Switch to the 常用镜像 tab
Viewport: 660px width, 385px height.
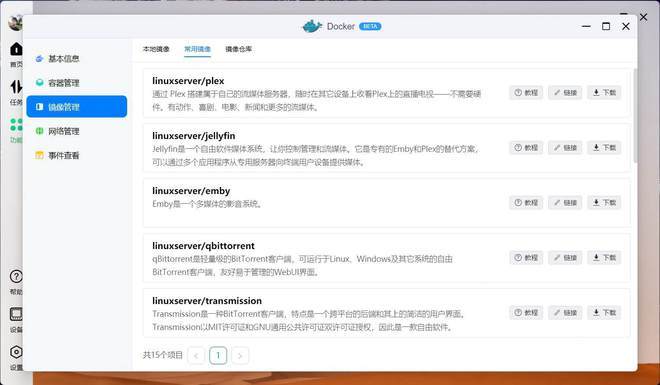tap(197, 49)
